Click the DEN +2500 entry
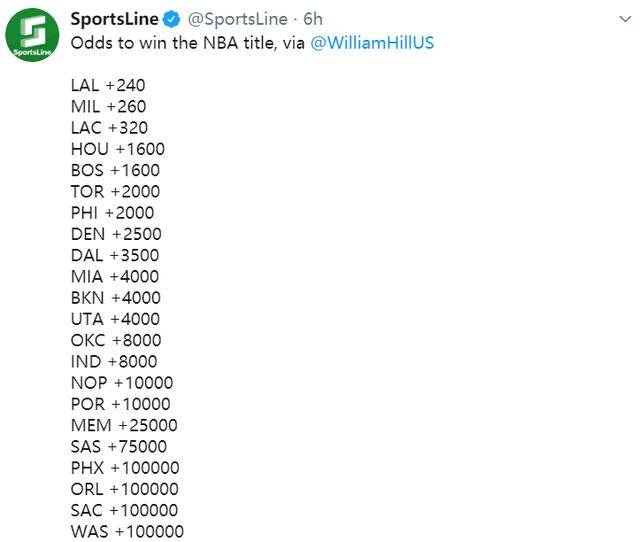Viewport: 640px width, 542px height. [116, 234]
